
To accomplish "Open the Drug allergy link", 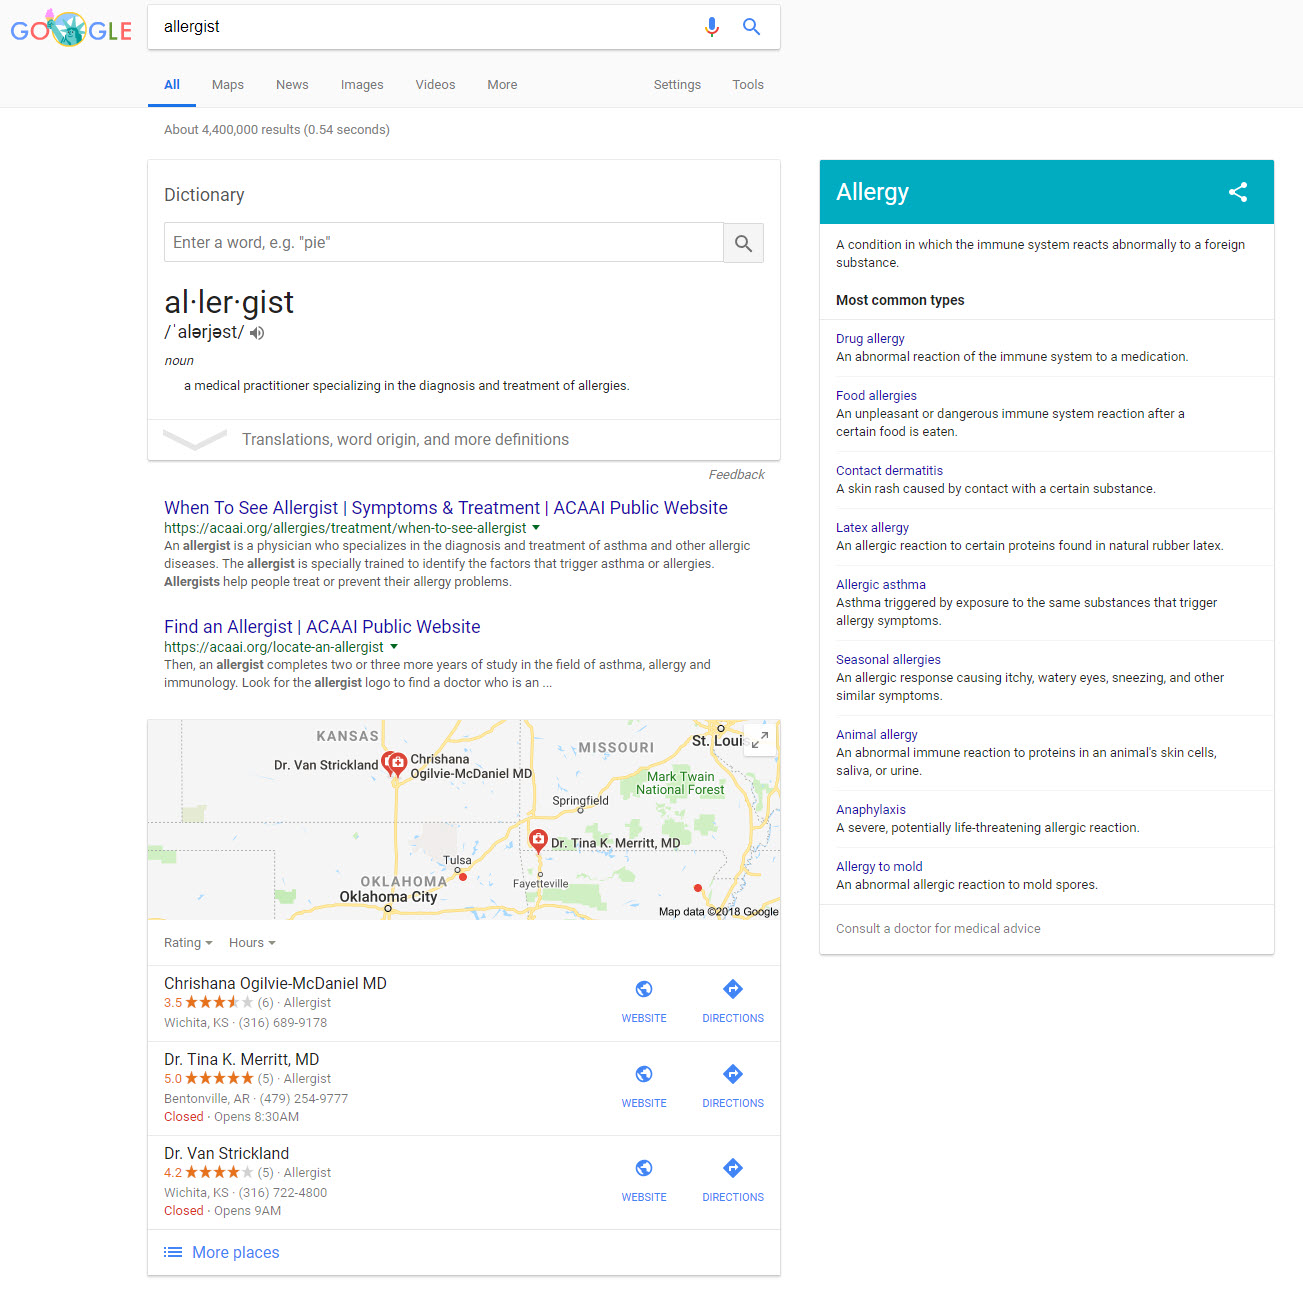I will coord(870,339).
